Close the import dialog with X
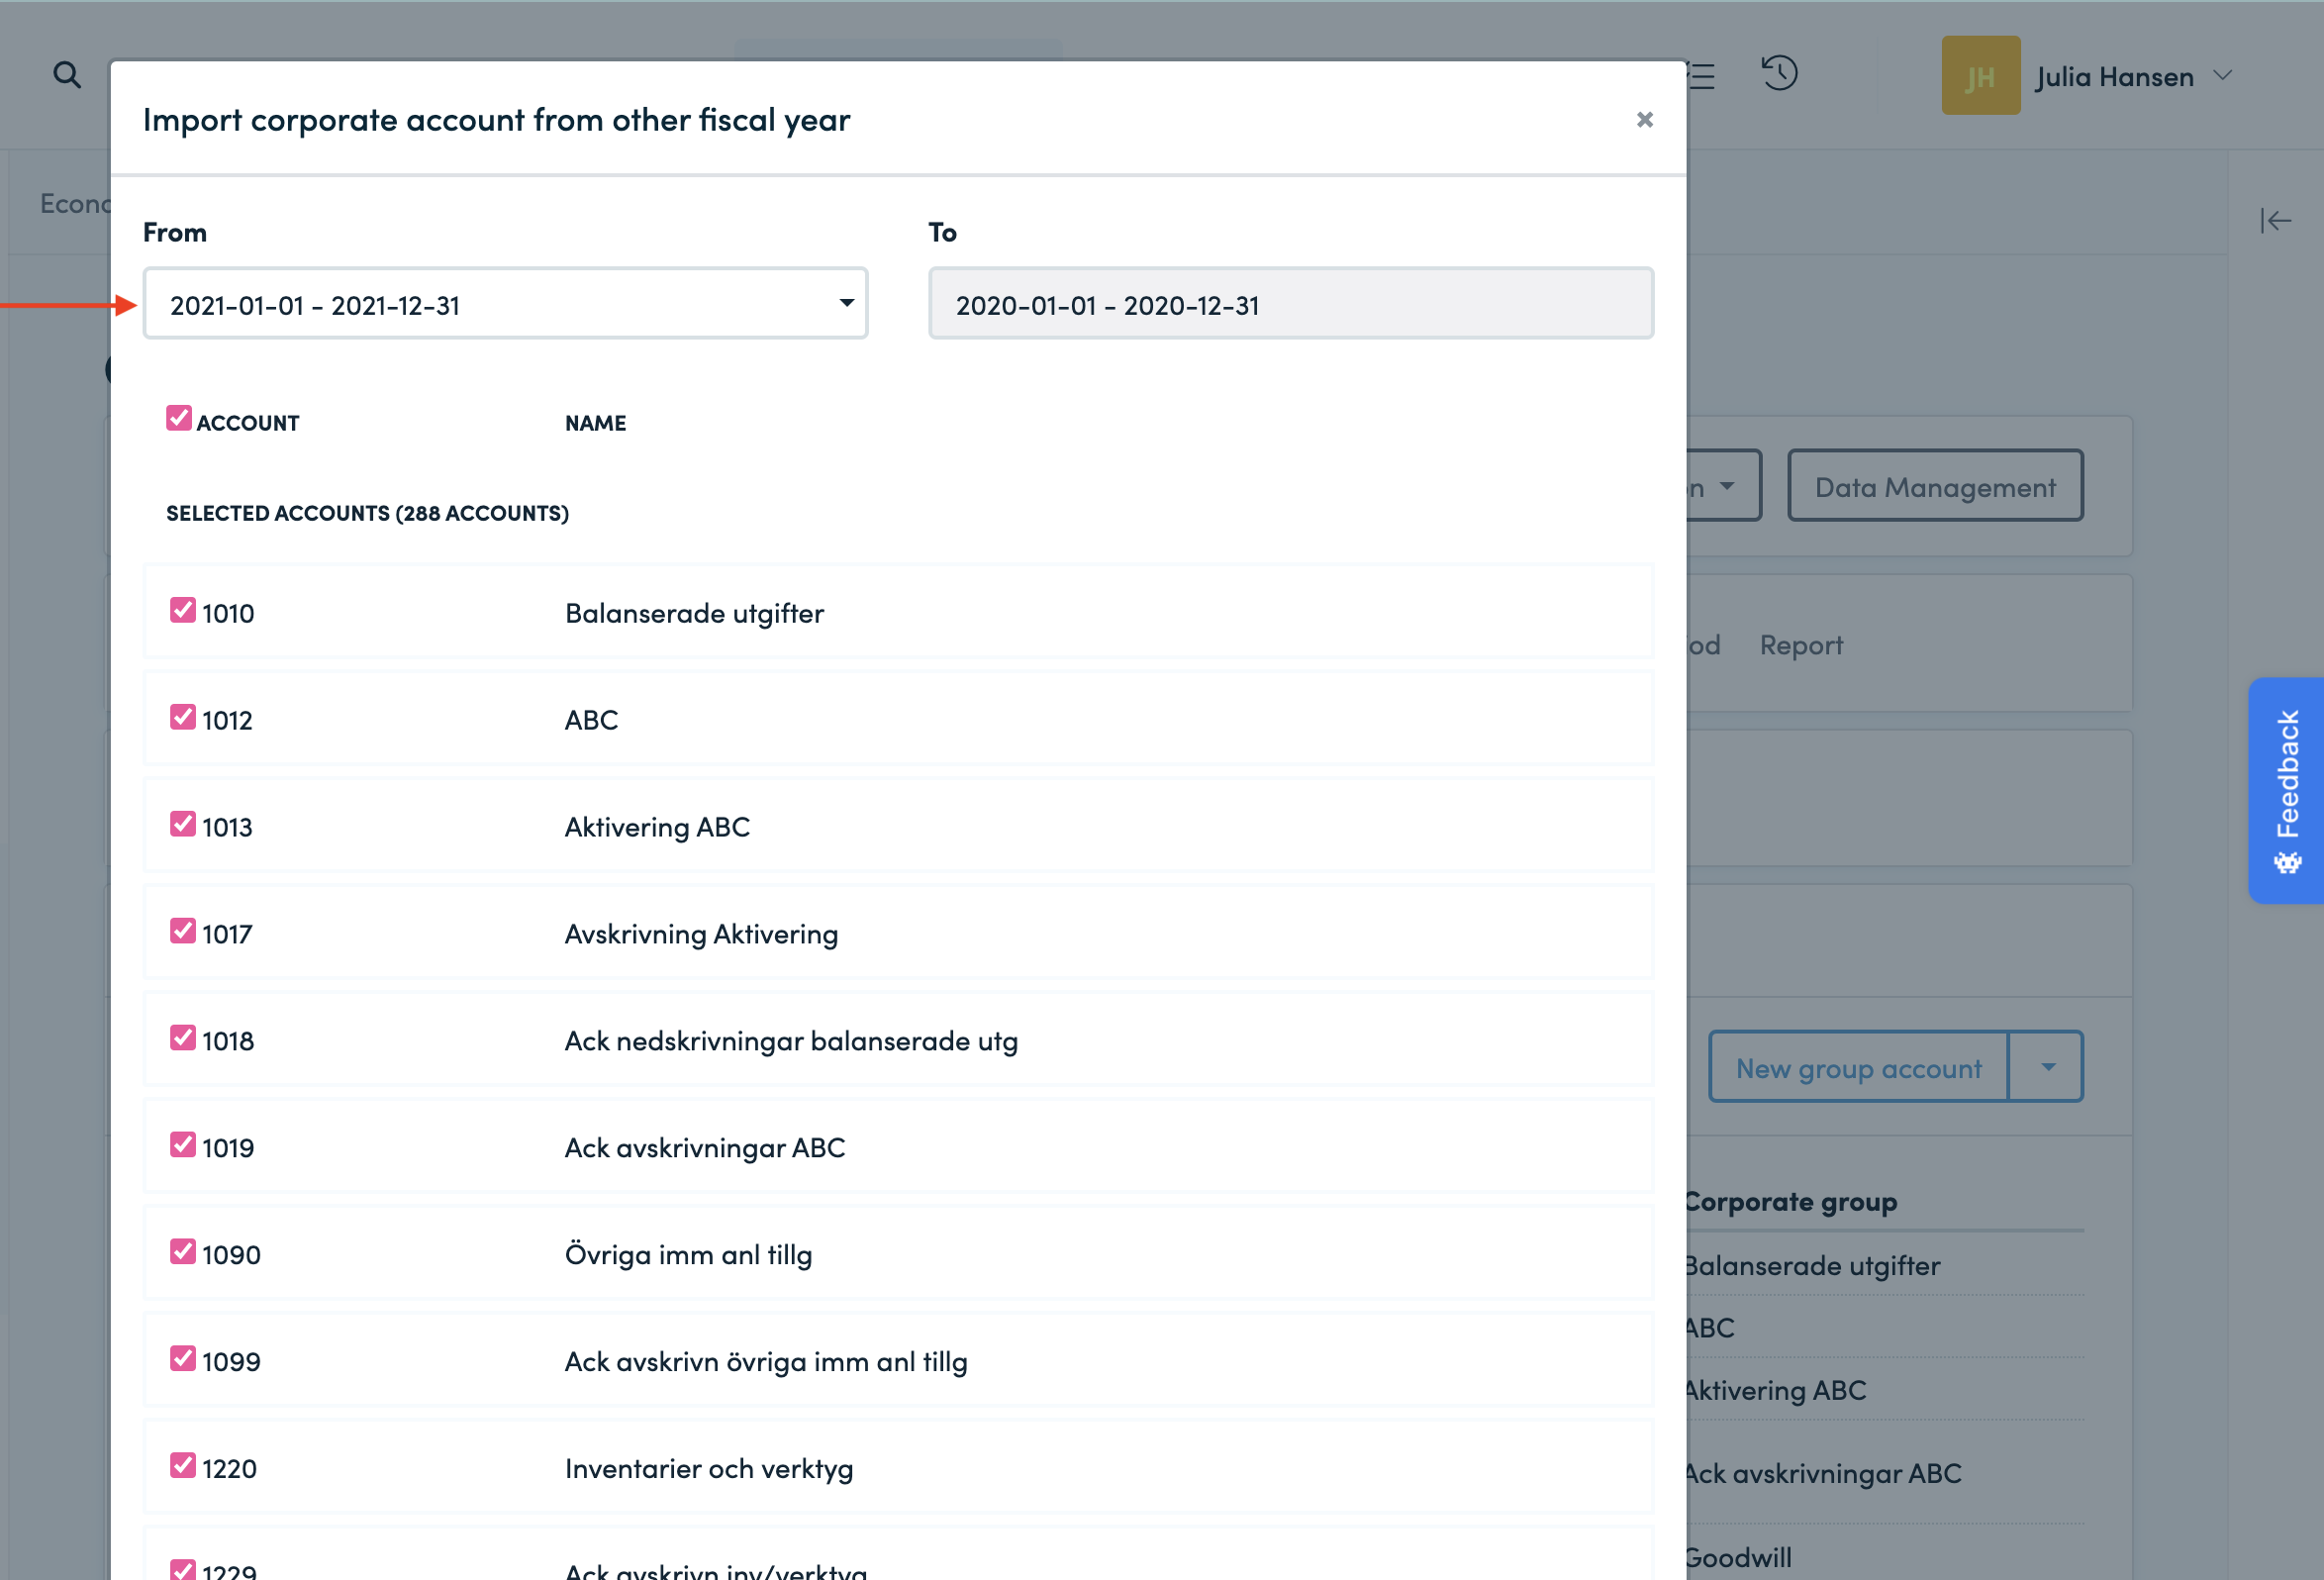 pyautogui.click(x=1644, y=120)
